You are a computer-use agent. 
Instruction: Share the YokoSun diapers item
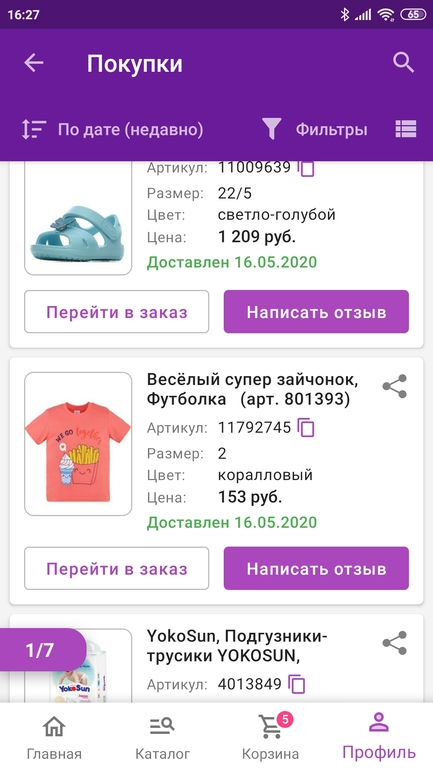pyautogui.click(x=395, y=643)
